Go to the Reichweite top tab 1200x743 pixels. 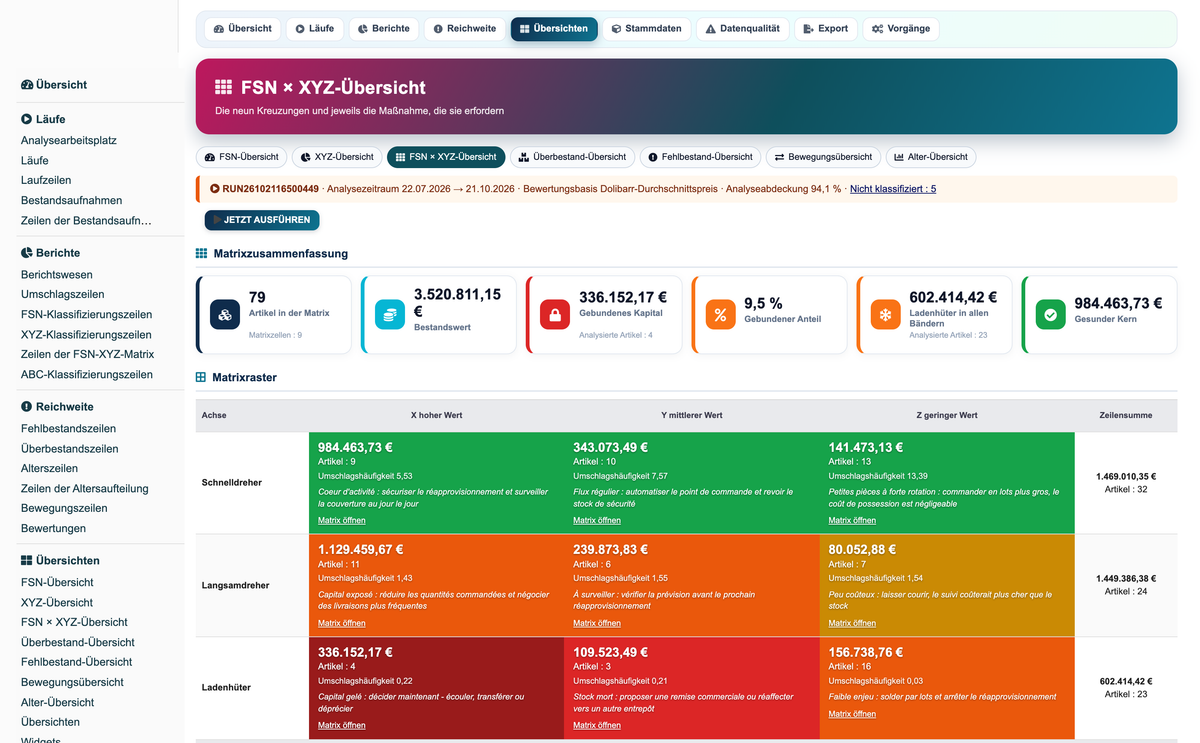(x=465, y=29)
